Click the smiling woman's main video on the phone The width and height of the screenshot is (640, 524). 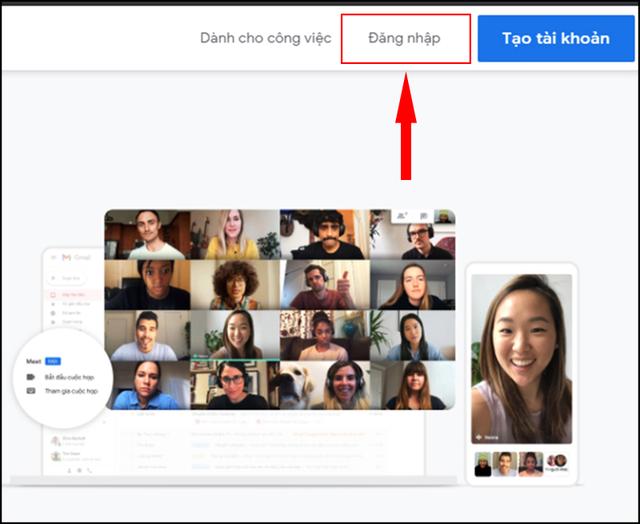(x=520, y=355)
